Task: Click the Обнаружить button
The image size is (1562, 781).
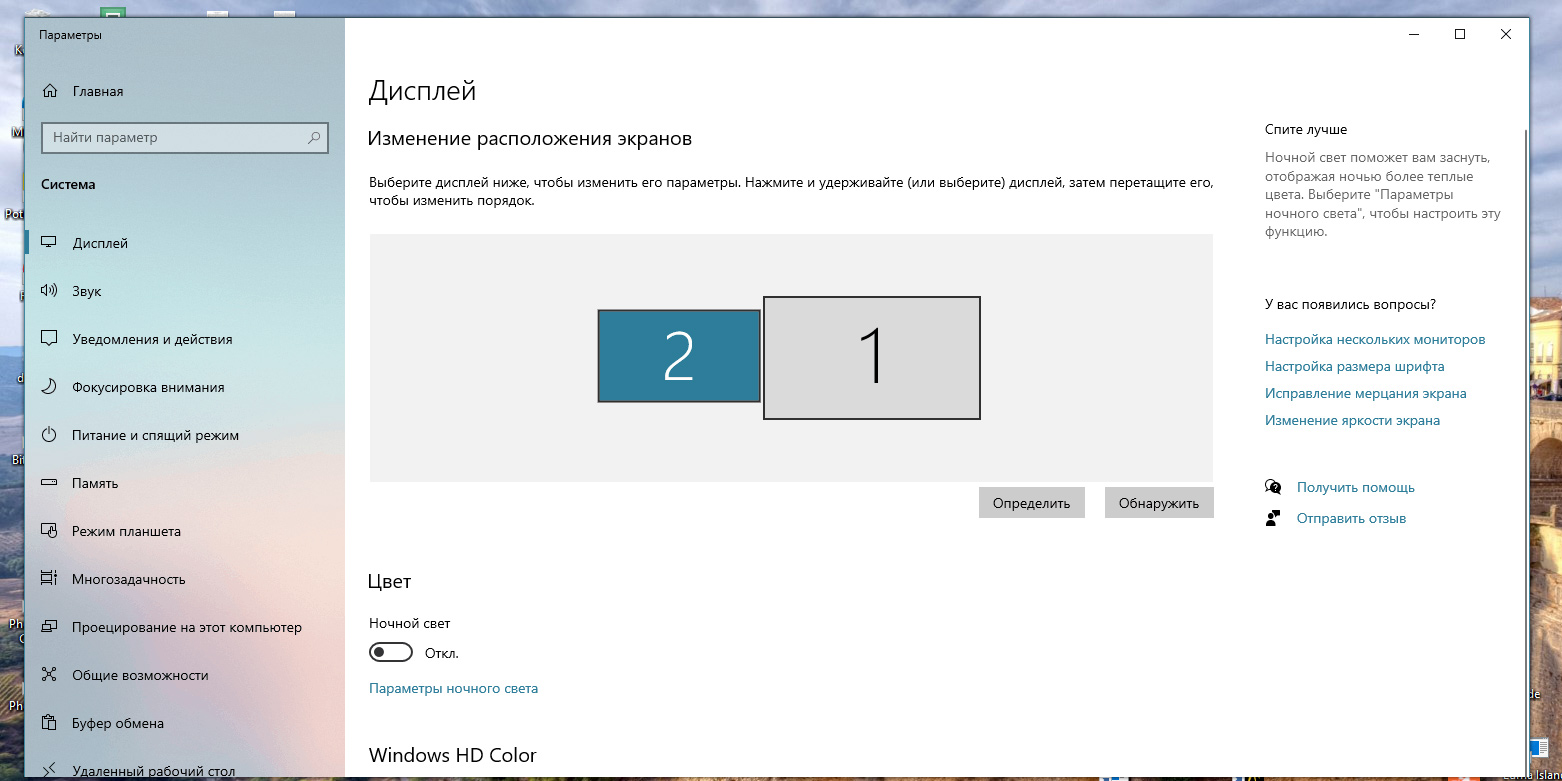Action: point(1159,503)
